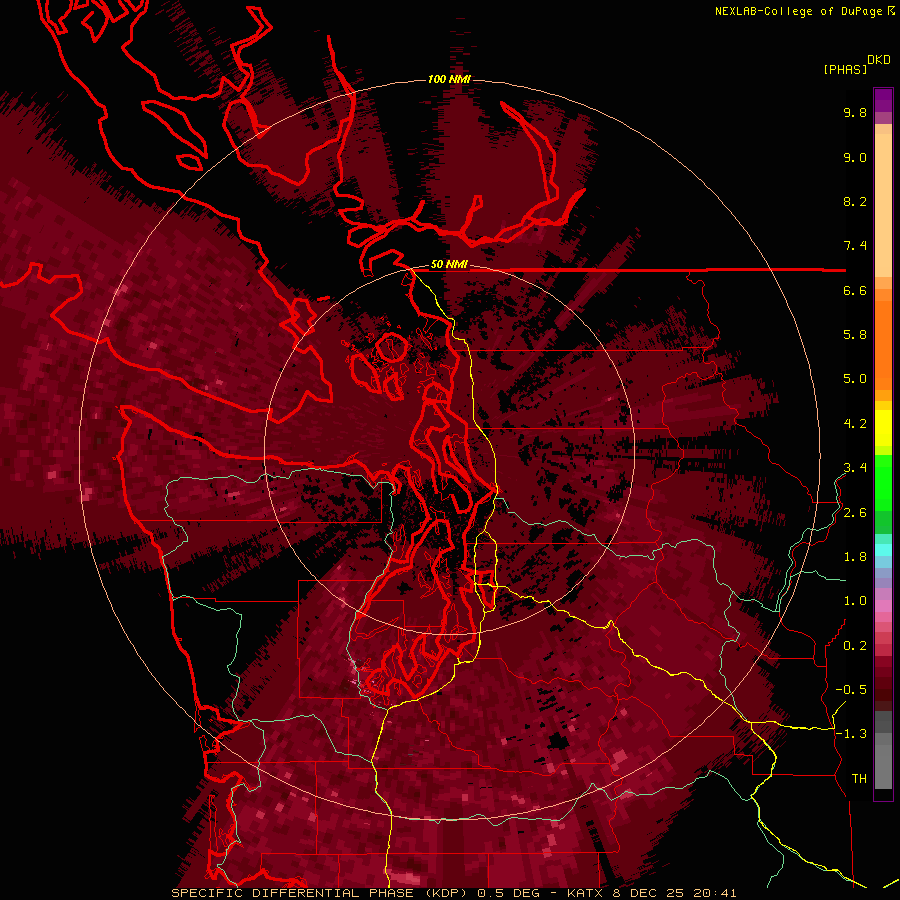This screenshot has height=900, width=900.
Task: Click the '9.8' scale value
Action: coord(855,112)
